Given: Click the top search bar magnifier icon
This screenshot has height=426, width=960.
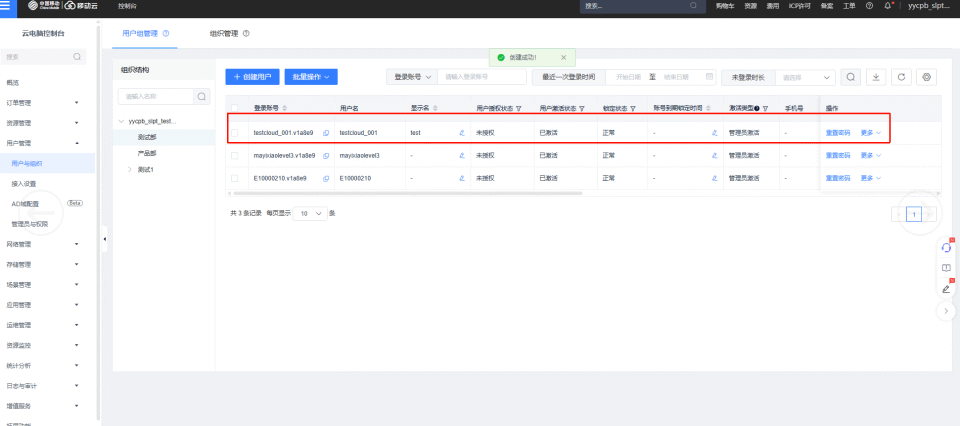Looking at the screenshot, I should (694, 6).
